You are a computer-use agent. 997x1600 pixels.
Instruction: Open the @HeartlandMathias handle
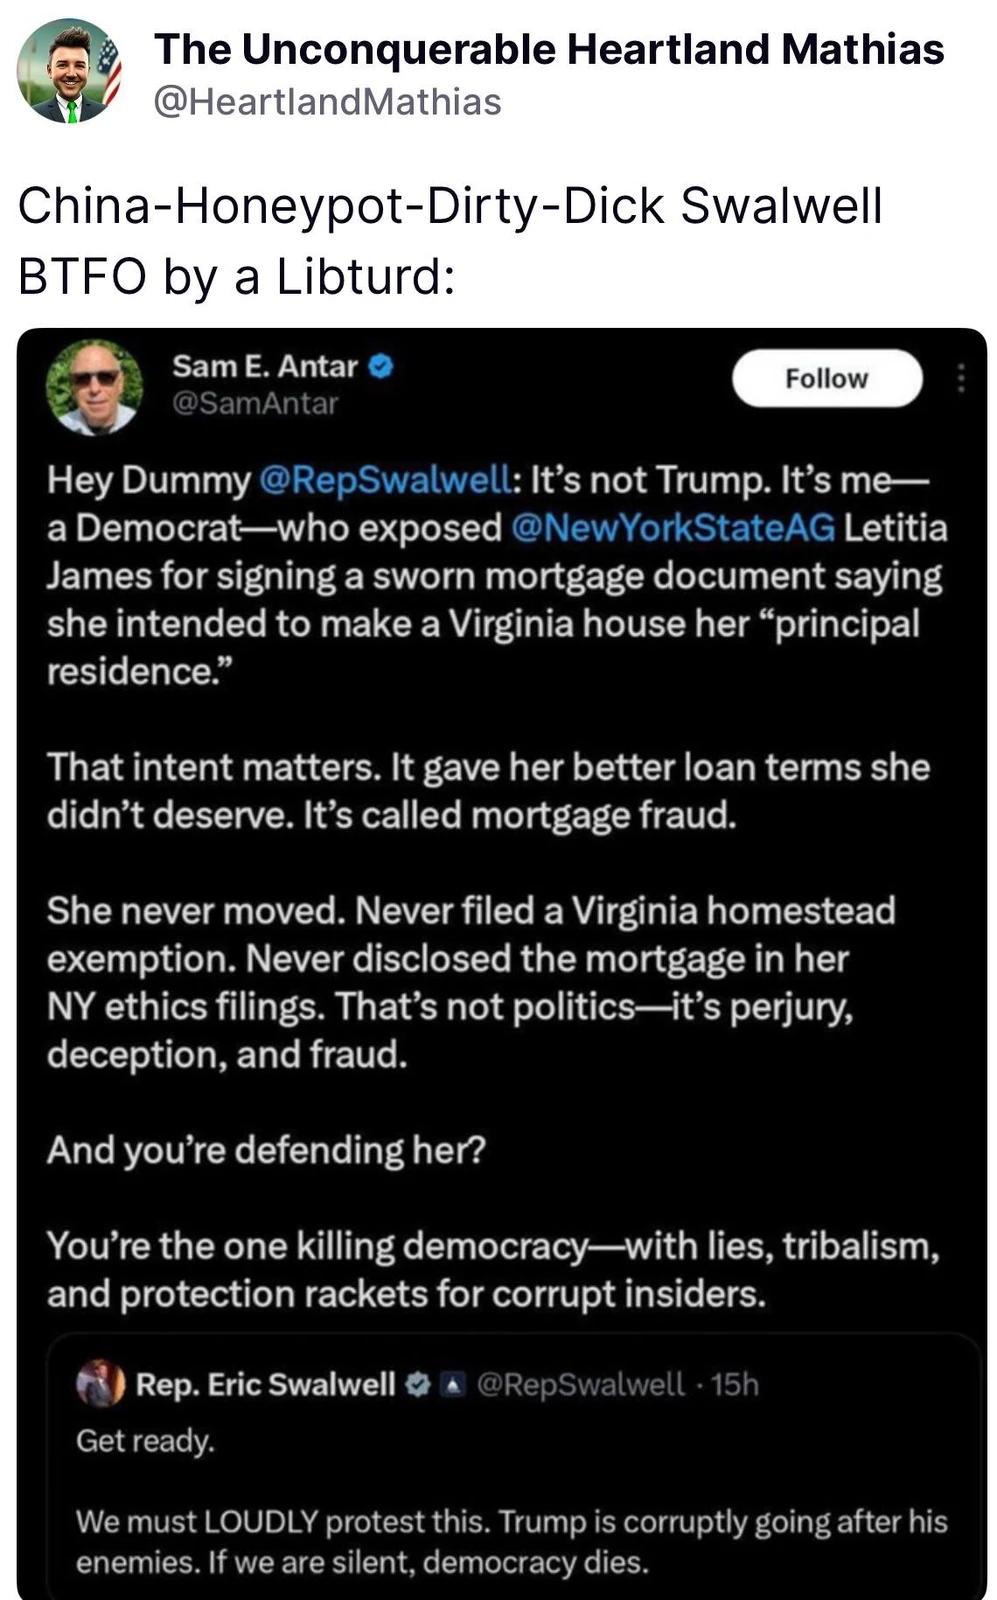pos(327,102)
